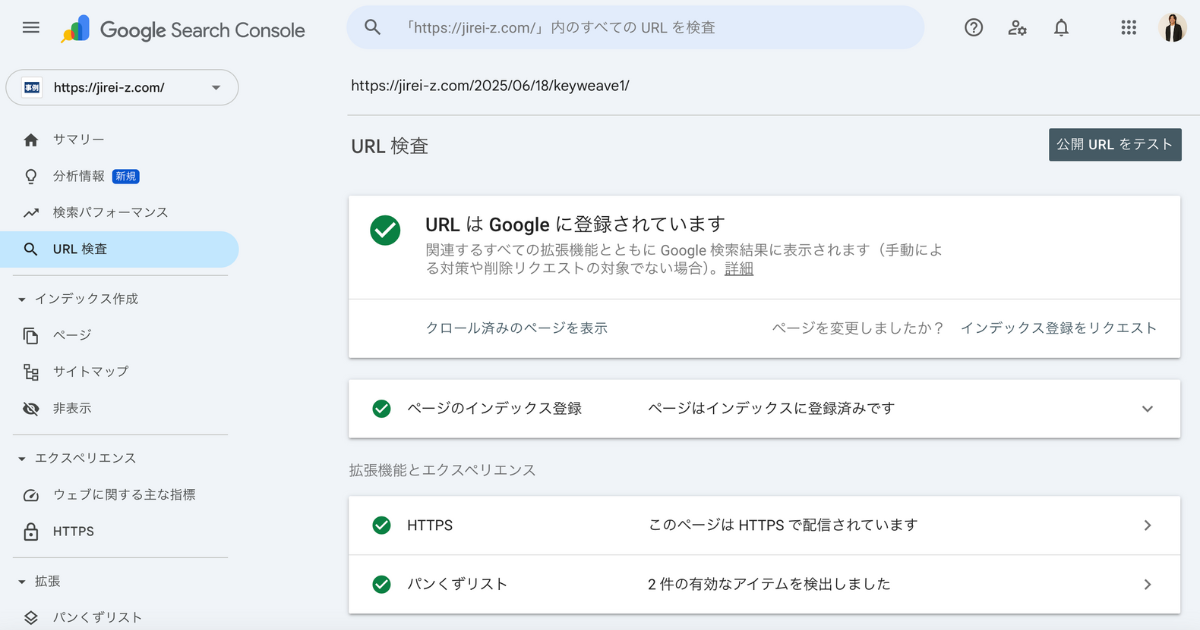Open the hamburger main menu
Screen dimensions: 1200x630
pyautogui.click(x=31, y=28)
